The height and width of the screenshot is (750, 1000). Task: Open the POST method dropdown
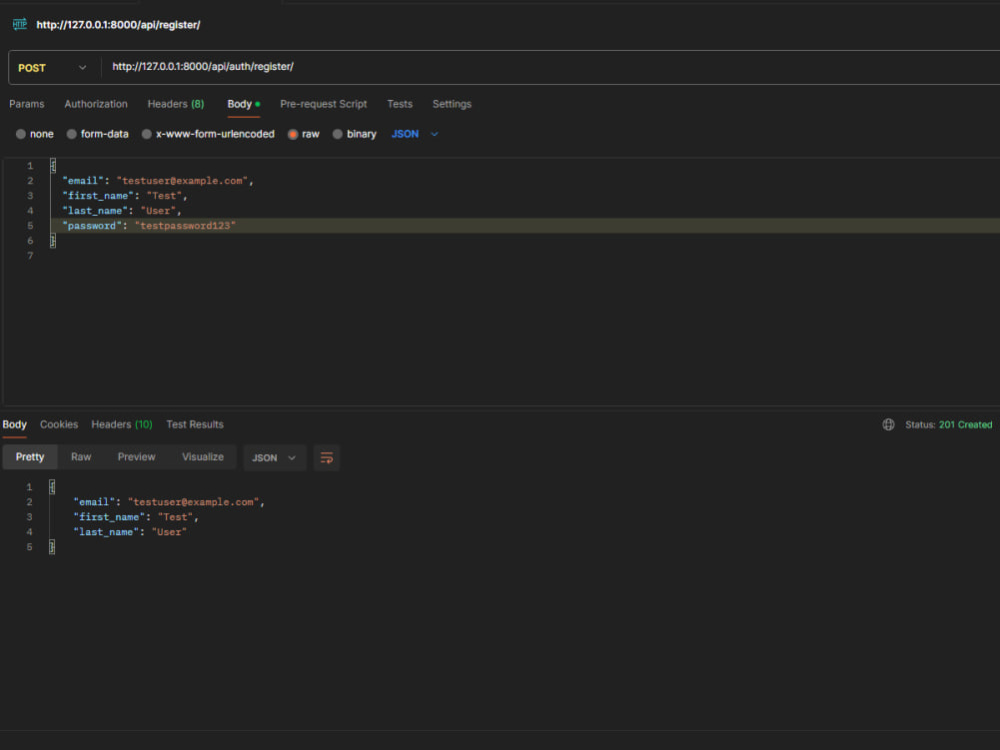click(53, 68)
